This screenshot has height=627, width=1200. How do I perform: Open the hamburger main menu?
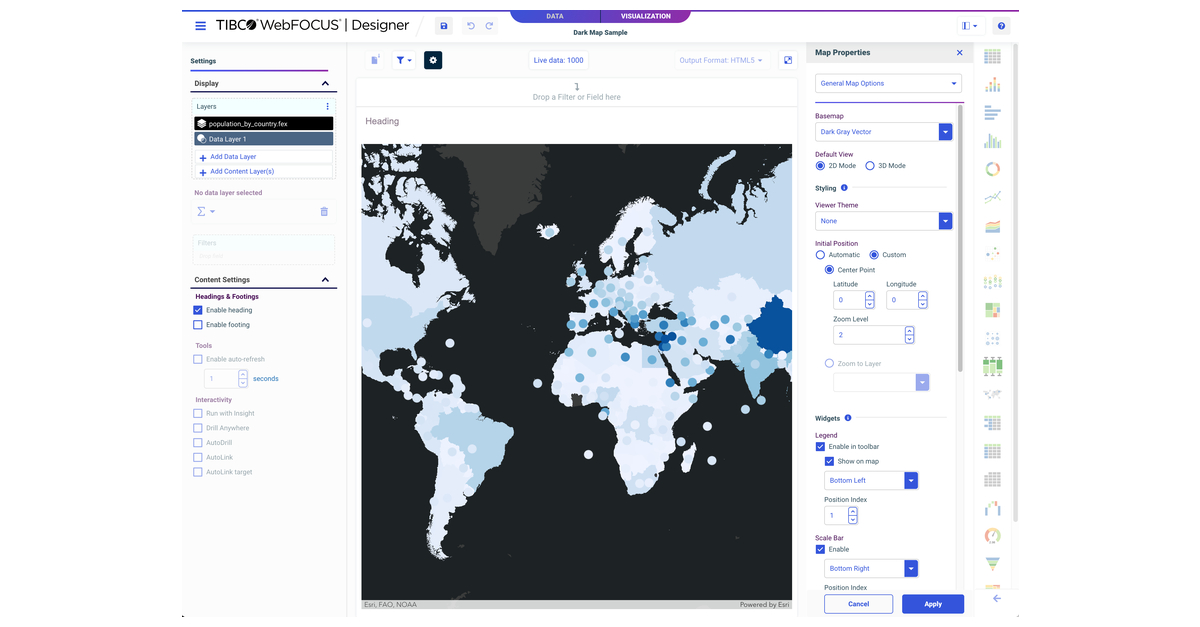(201, 26)
